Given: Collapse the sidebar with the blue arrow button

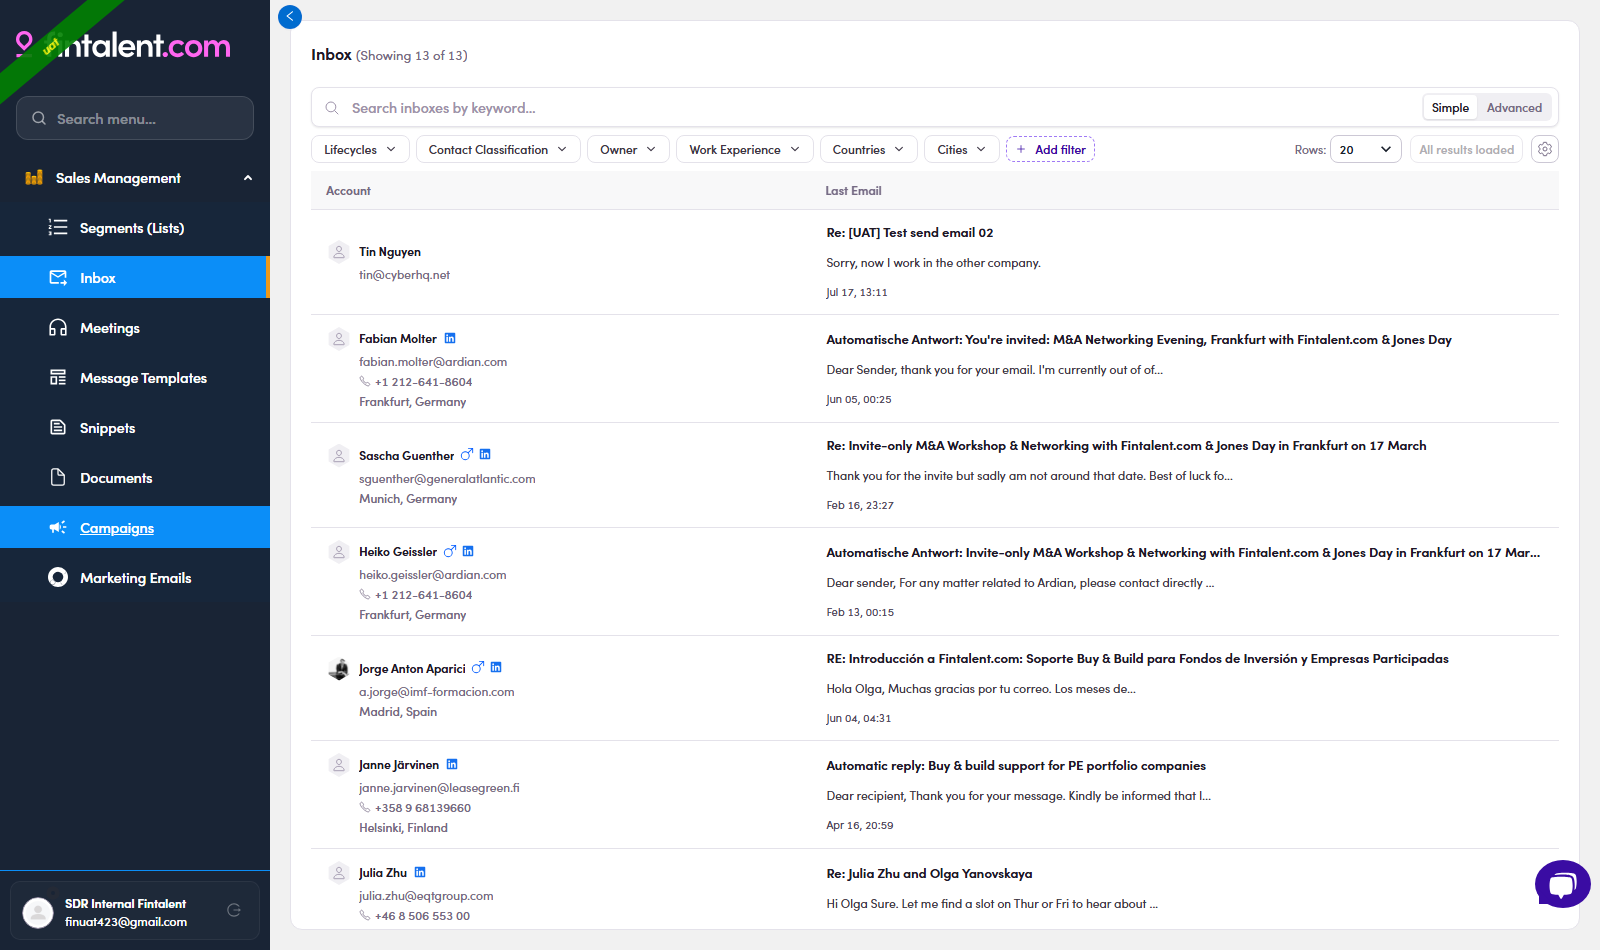Looking at the screenshot, I should point(290,16).
